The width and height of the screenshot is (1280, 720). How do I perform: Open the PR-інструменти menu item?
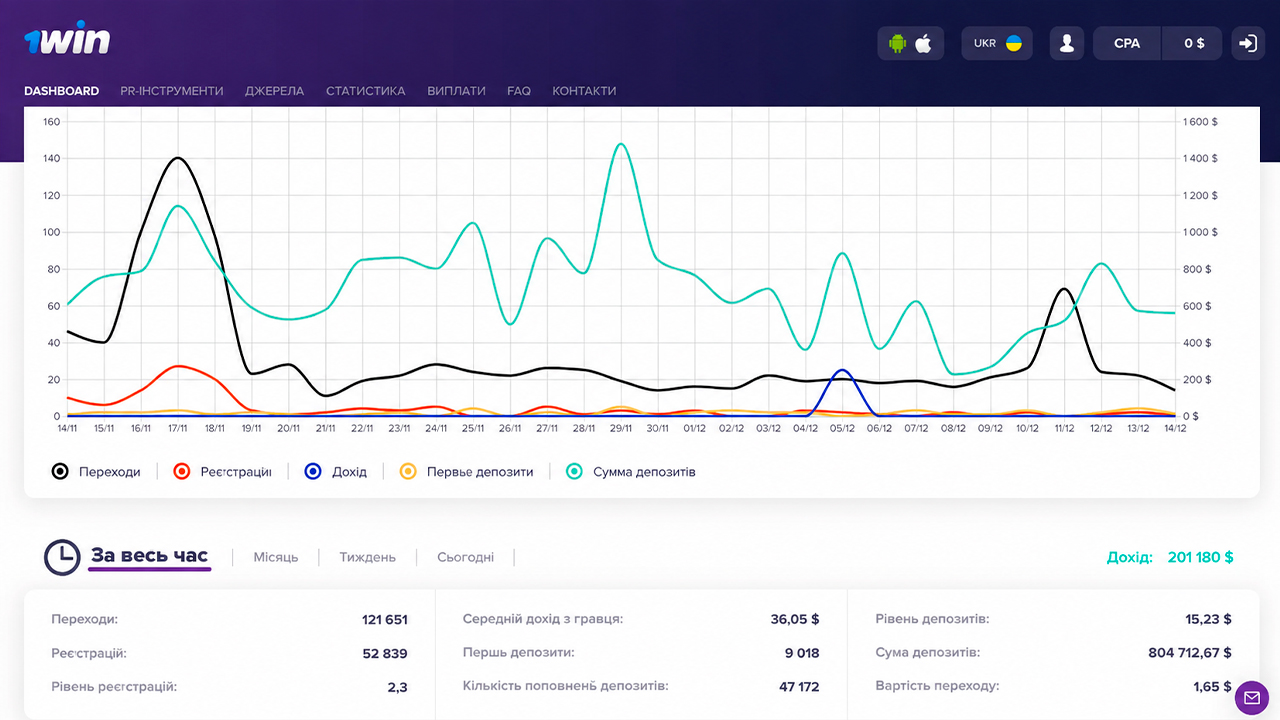coord(172,90)
